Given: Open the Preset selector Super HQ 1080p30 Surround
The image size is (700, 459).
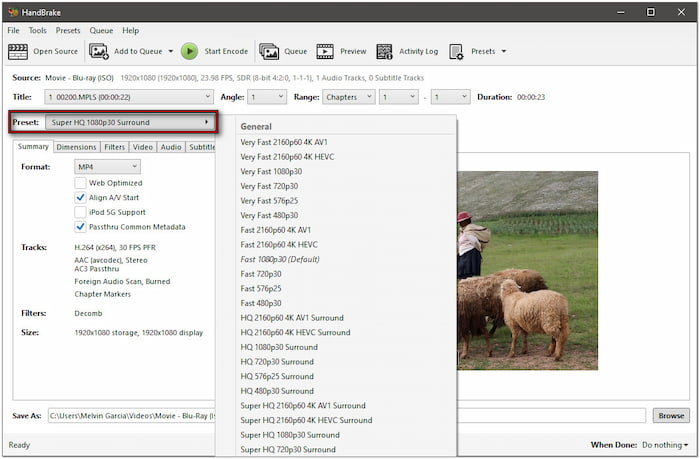Looking at the screenshot, I should point(130,122).
